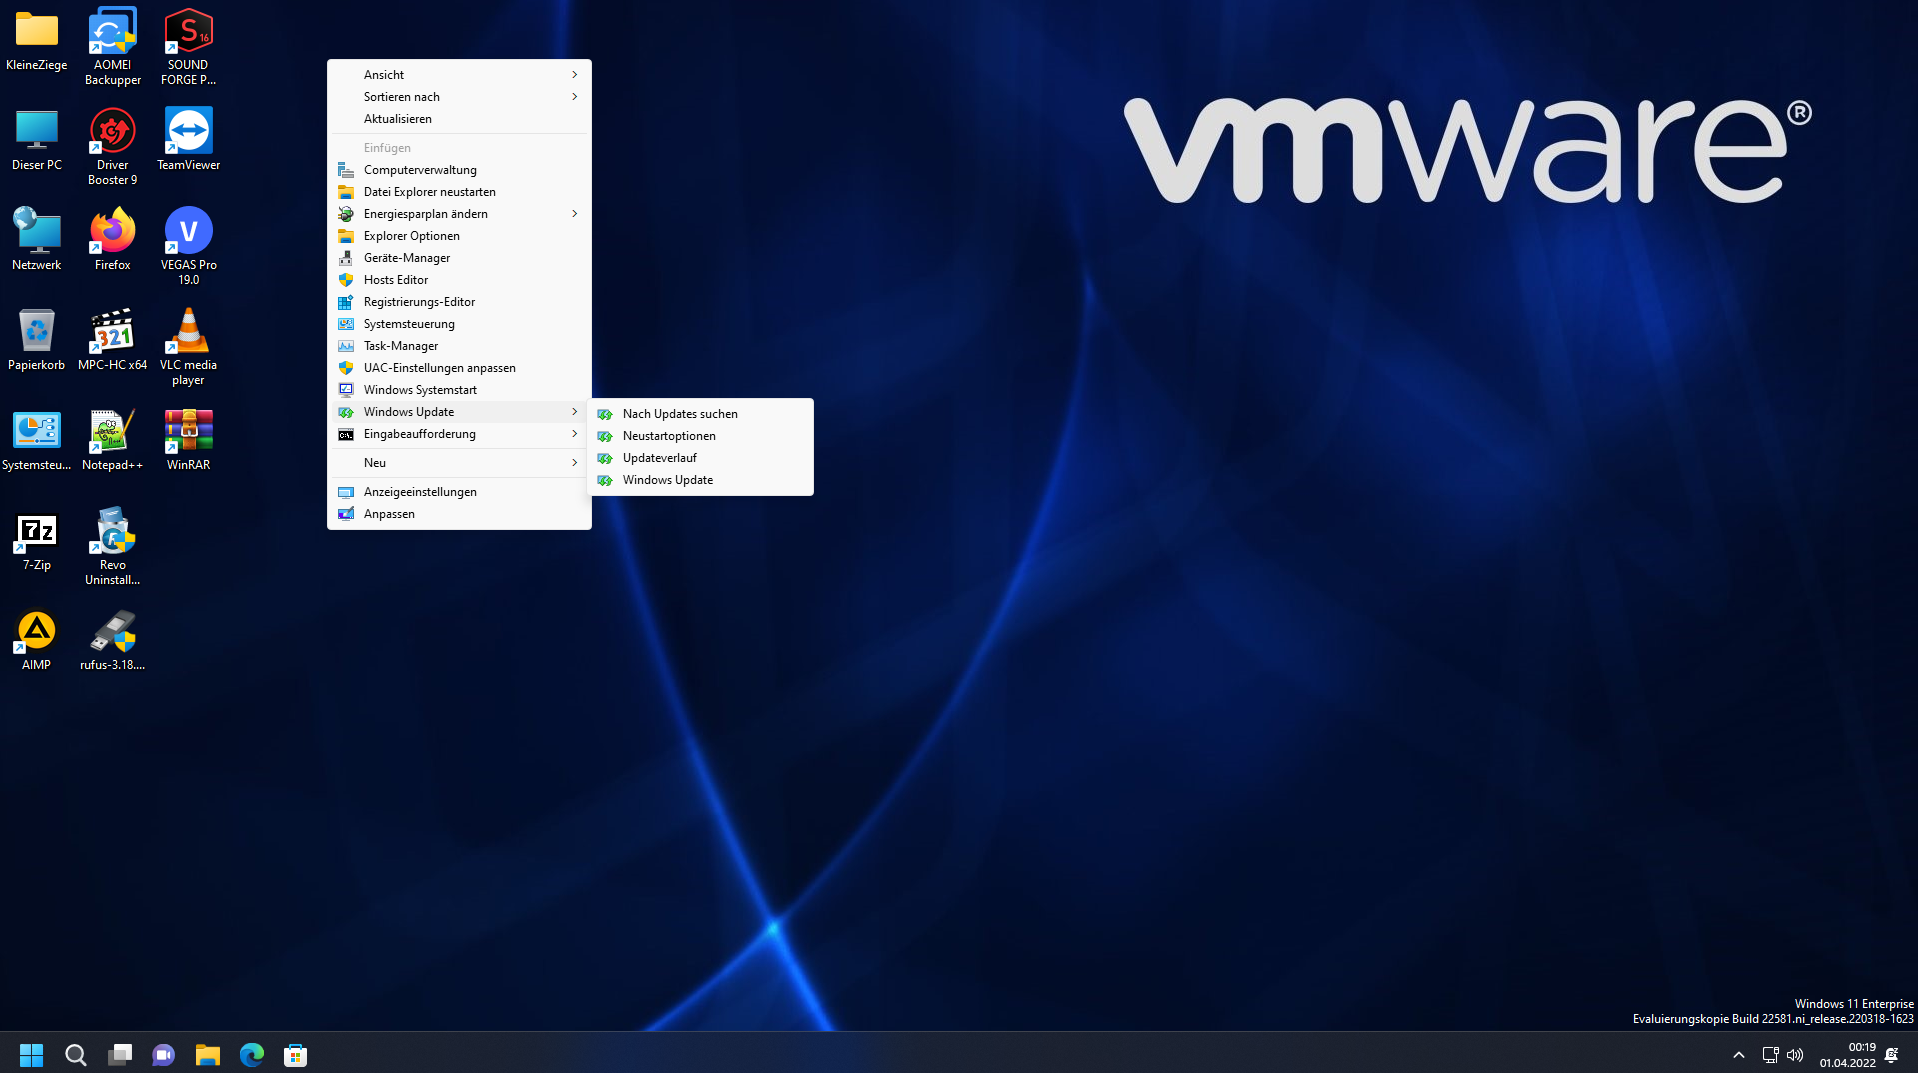Viewport: 1918px width, 1073px height.
Task: Choose Anpassen in context menu
Action: [x=459, y=514]
